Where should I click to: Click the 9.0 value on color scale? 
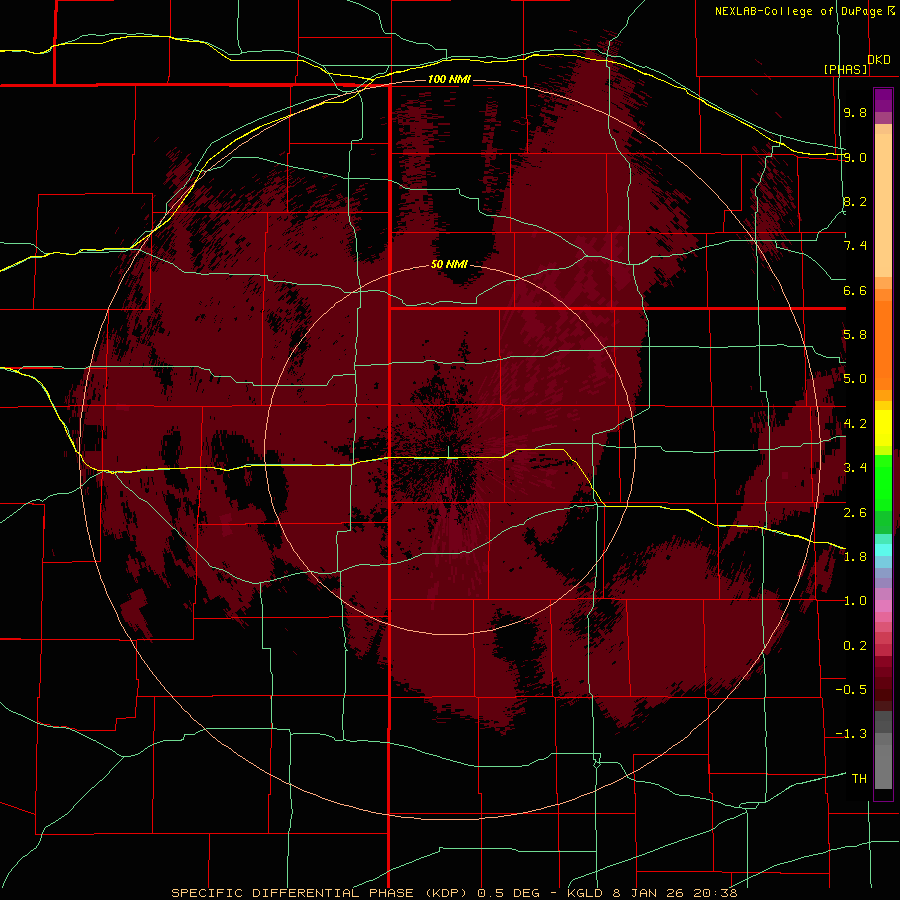tap(855, 157)
